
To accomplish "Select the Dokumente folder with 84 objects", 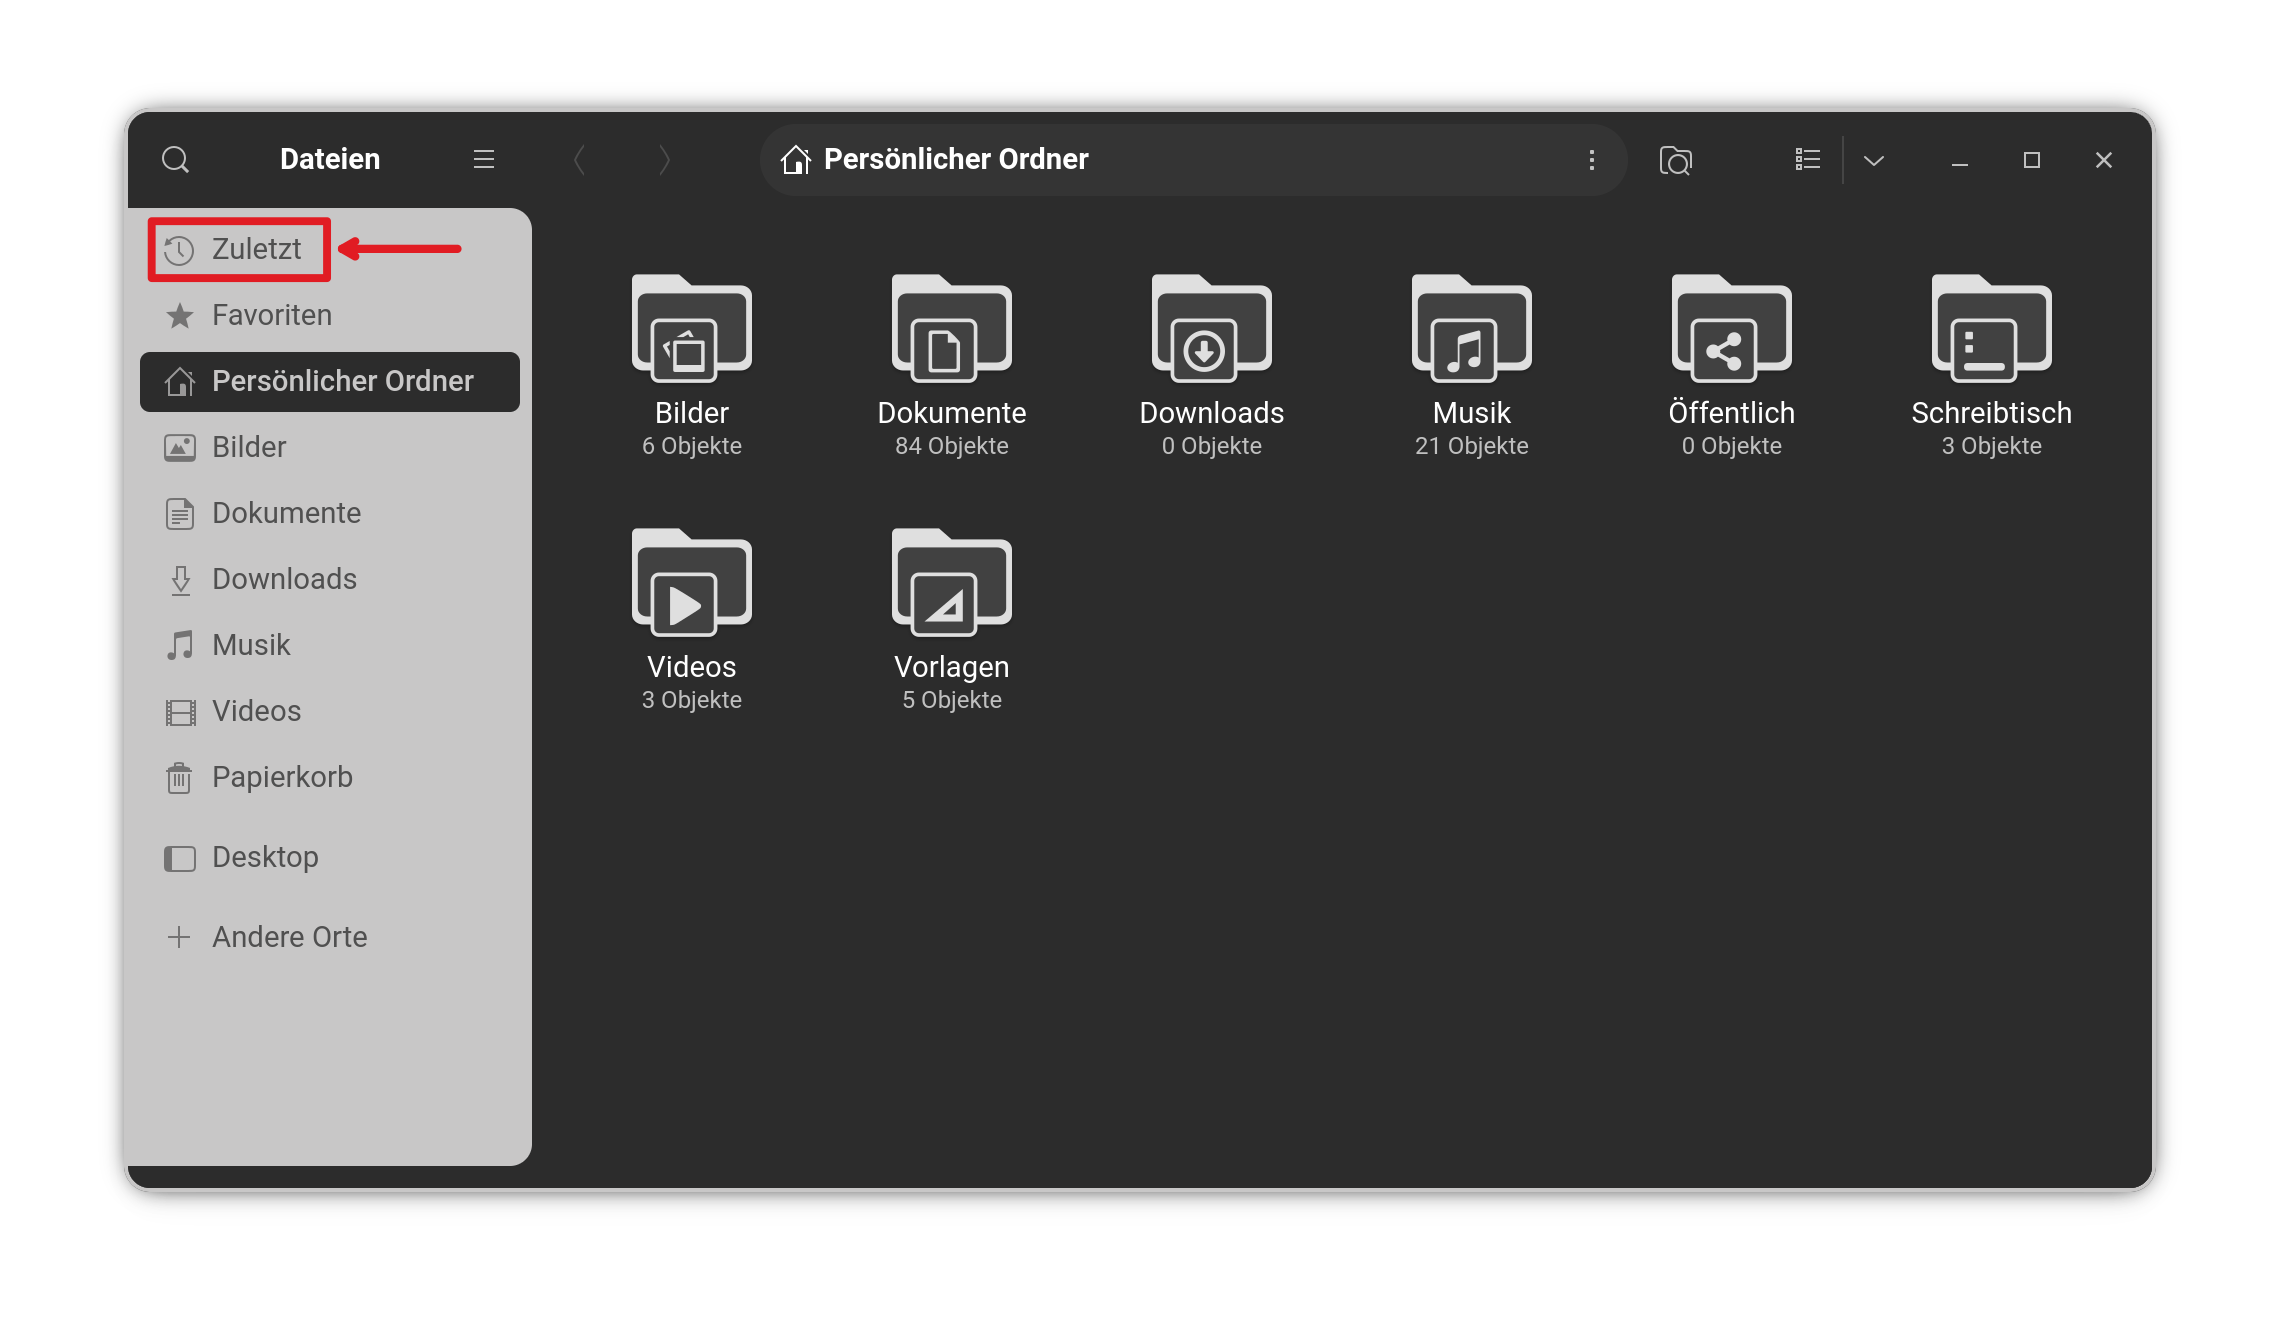I will click(x=951, y=330).
